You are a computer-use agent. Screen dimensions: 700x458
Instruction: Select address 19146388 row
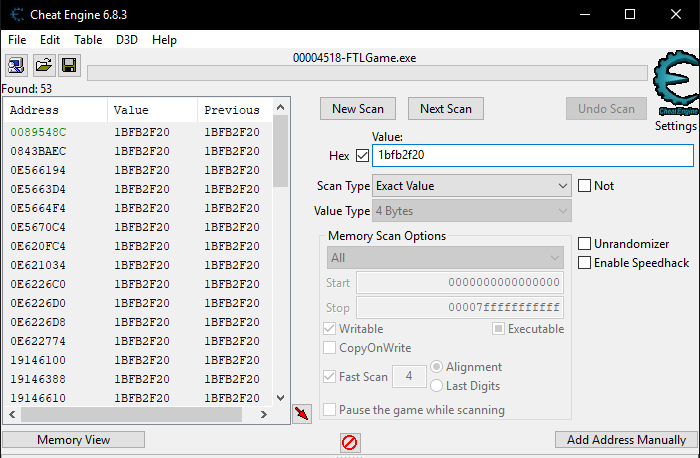pyautogui.click(x=138, y=379)
